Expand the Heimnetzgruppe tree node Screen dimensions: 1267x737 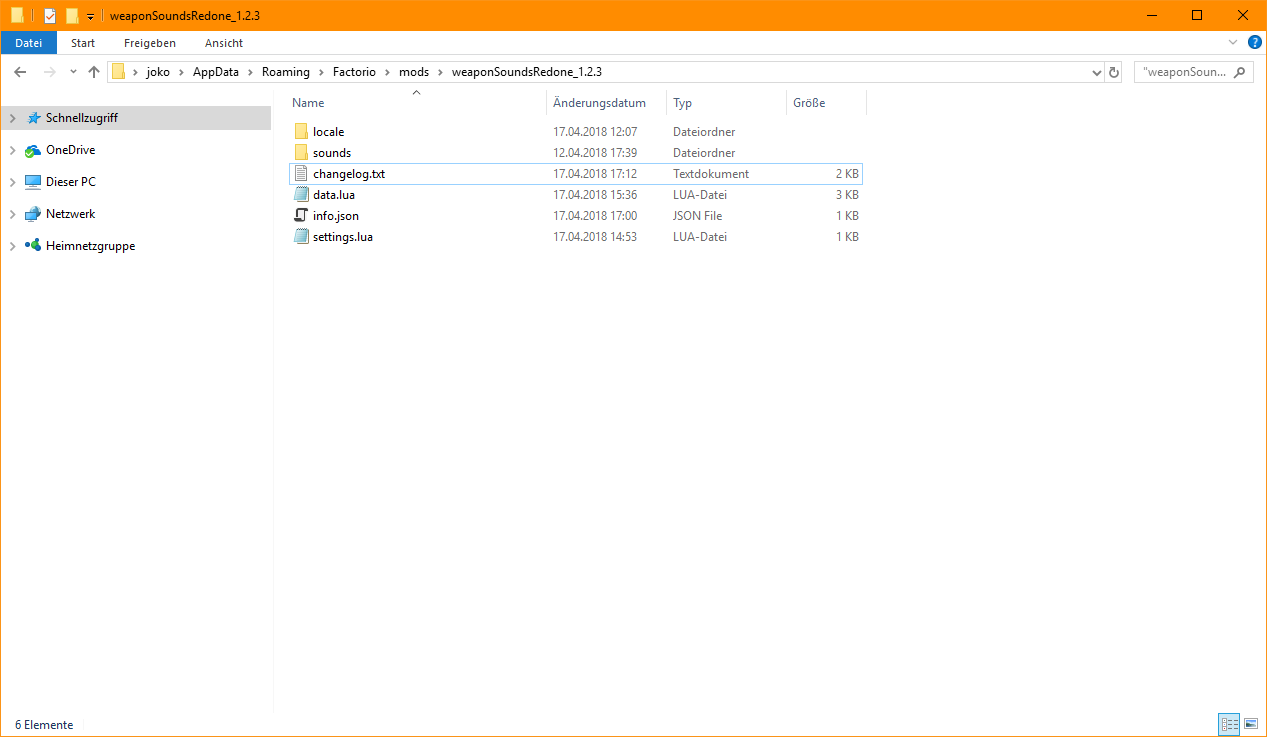coord(12,246)
